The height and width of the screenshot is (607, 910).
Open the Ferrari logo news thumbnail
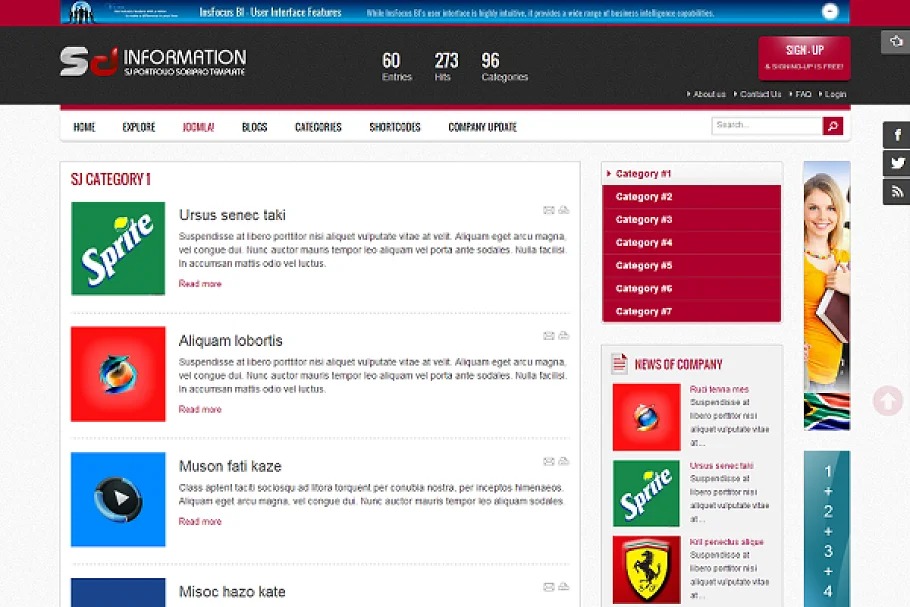coord(646,570)
